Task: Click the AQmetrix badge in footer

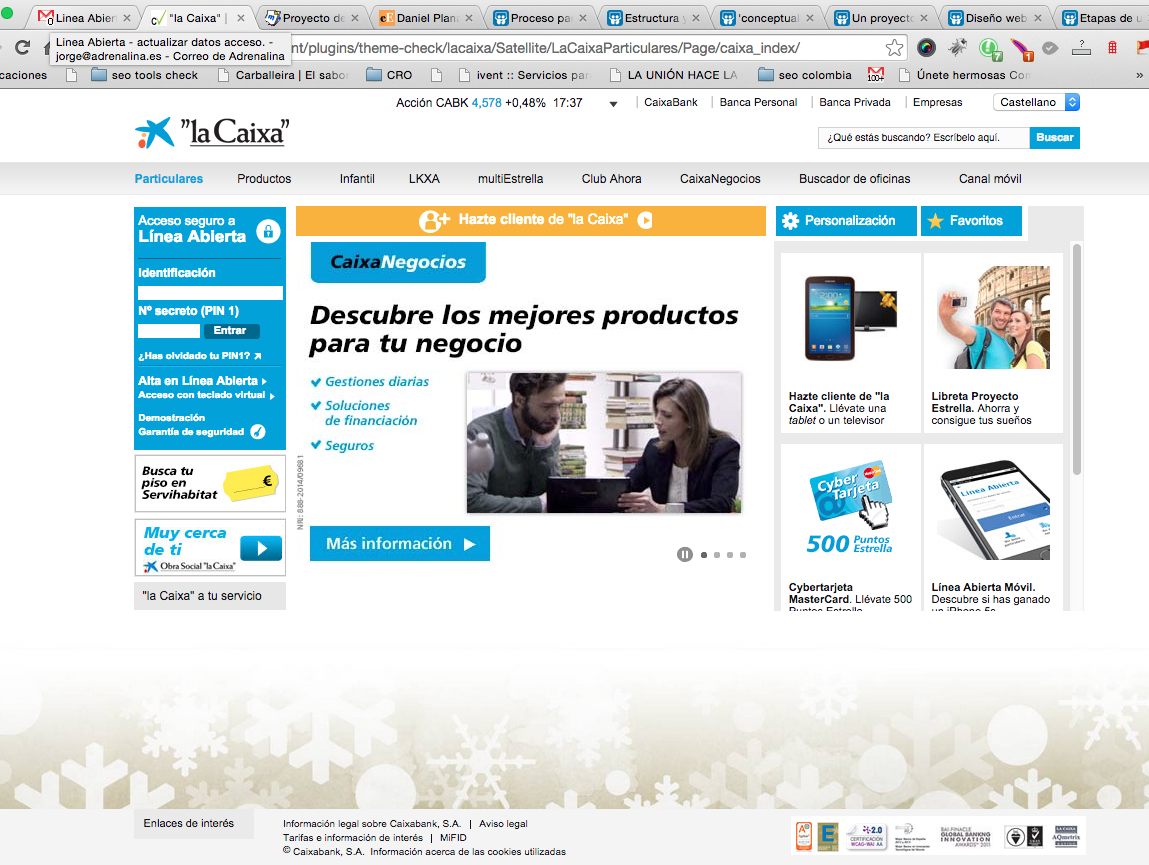Action: pos(1065,836)
